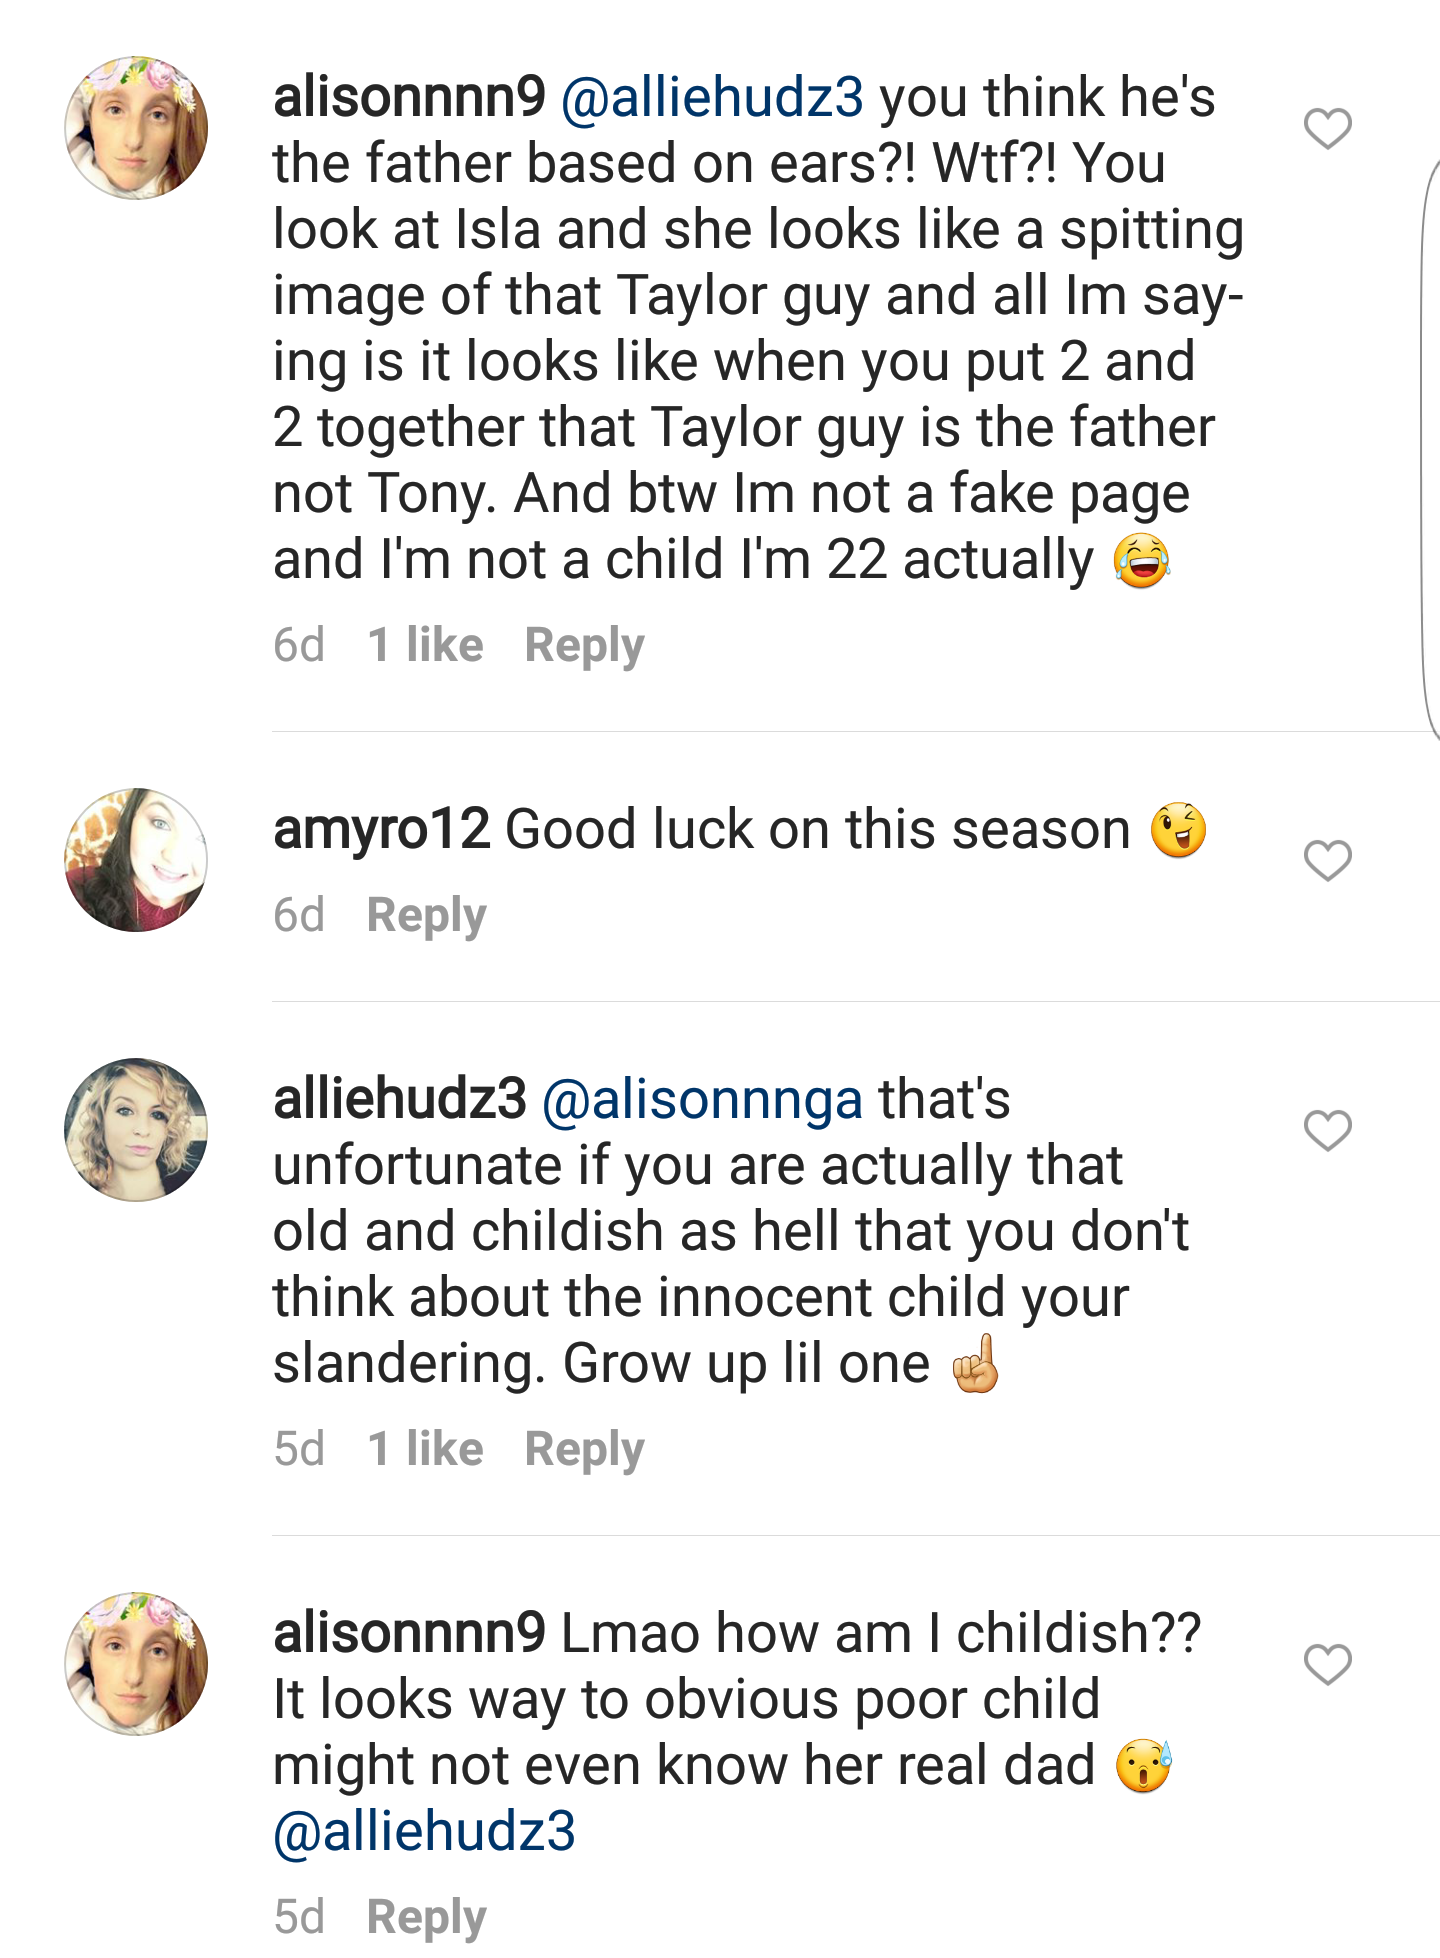Open alliehudz3's profile picture
Viewport: 1440px width, 1958px height.
[x=136, y=1130]
